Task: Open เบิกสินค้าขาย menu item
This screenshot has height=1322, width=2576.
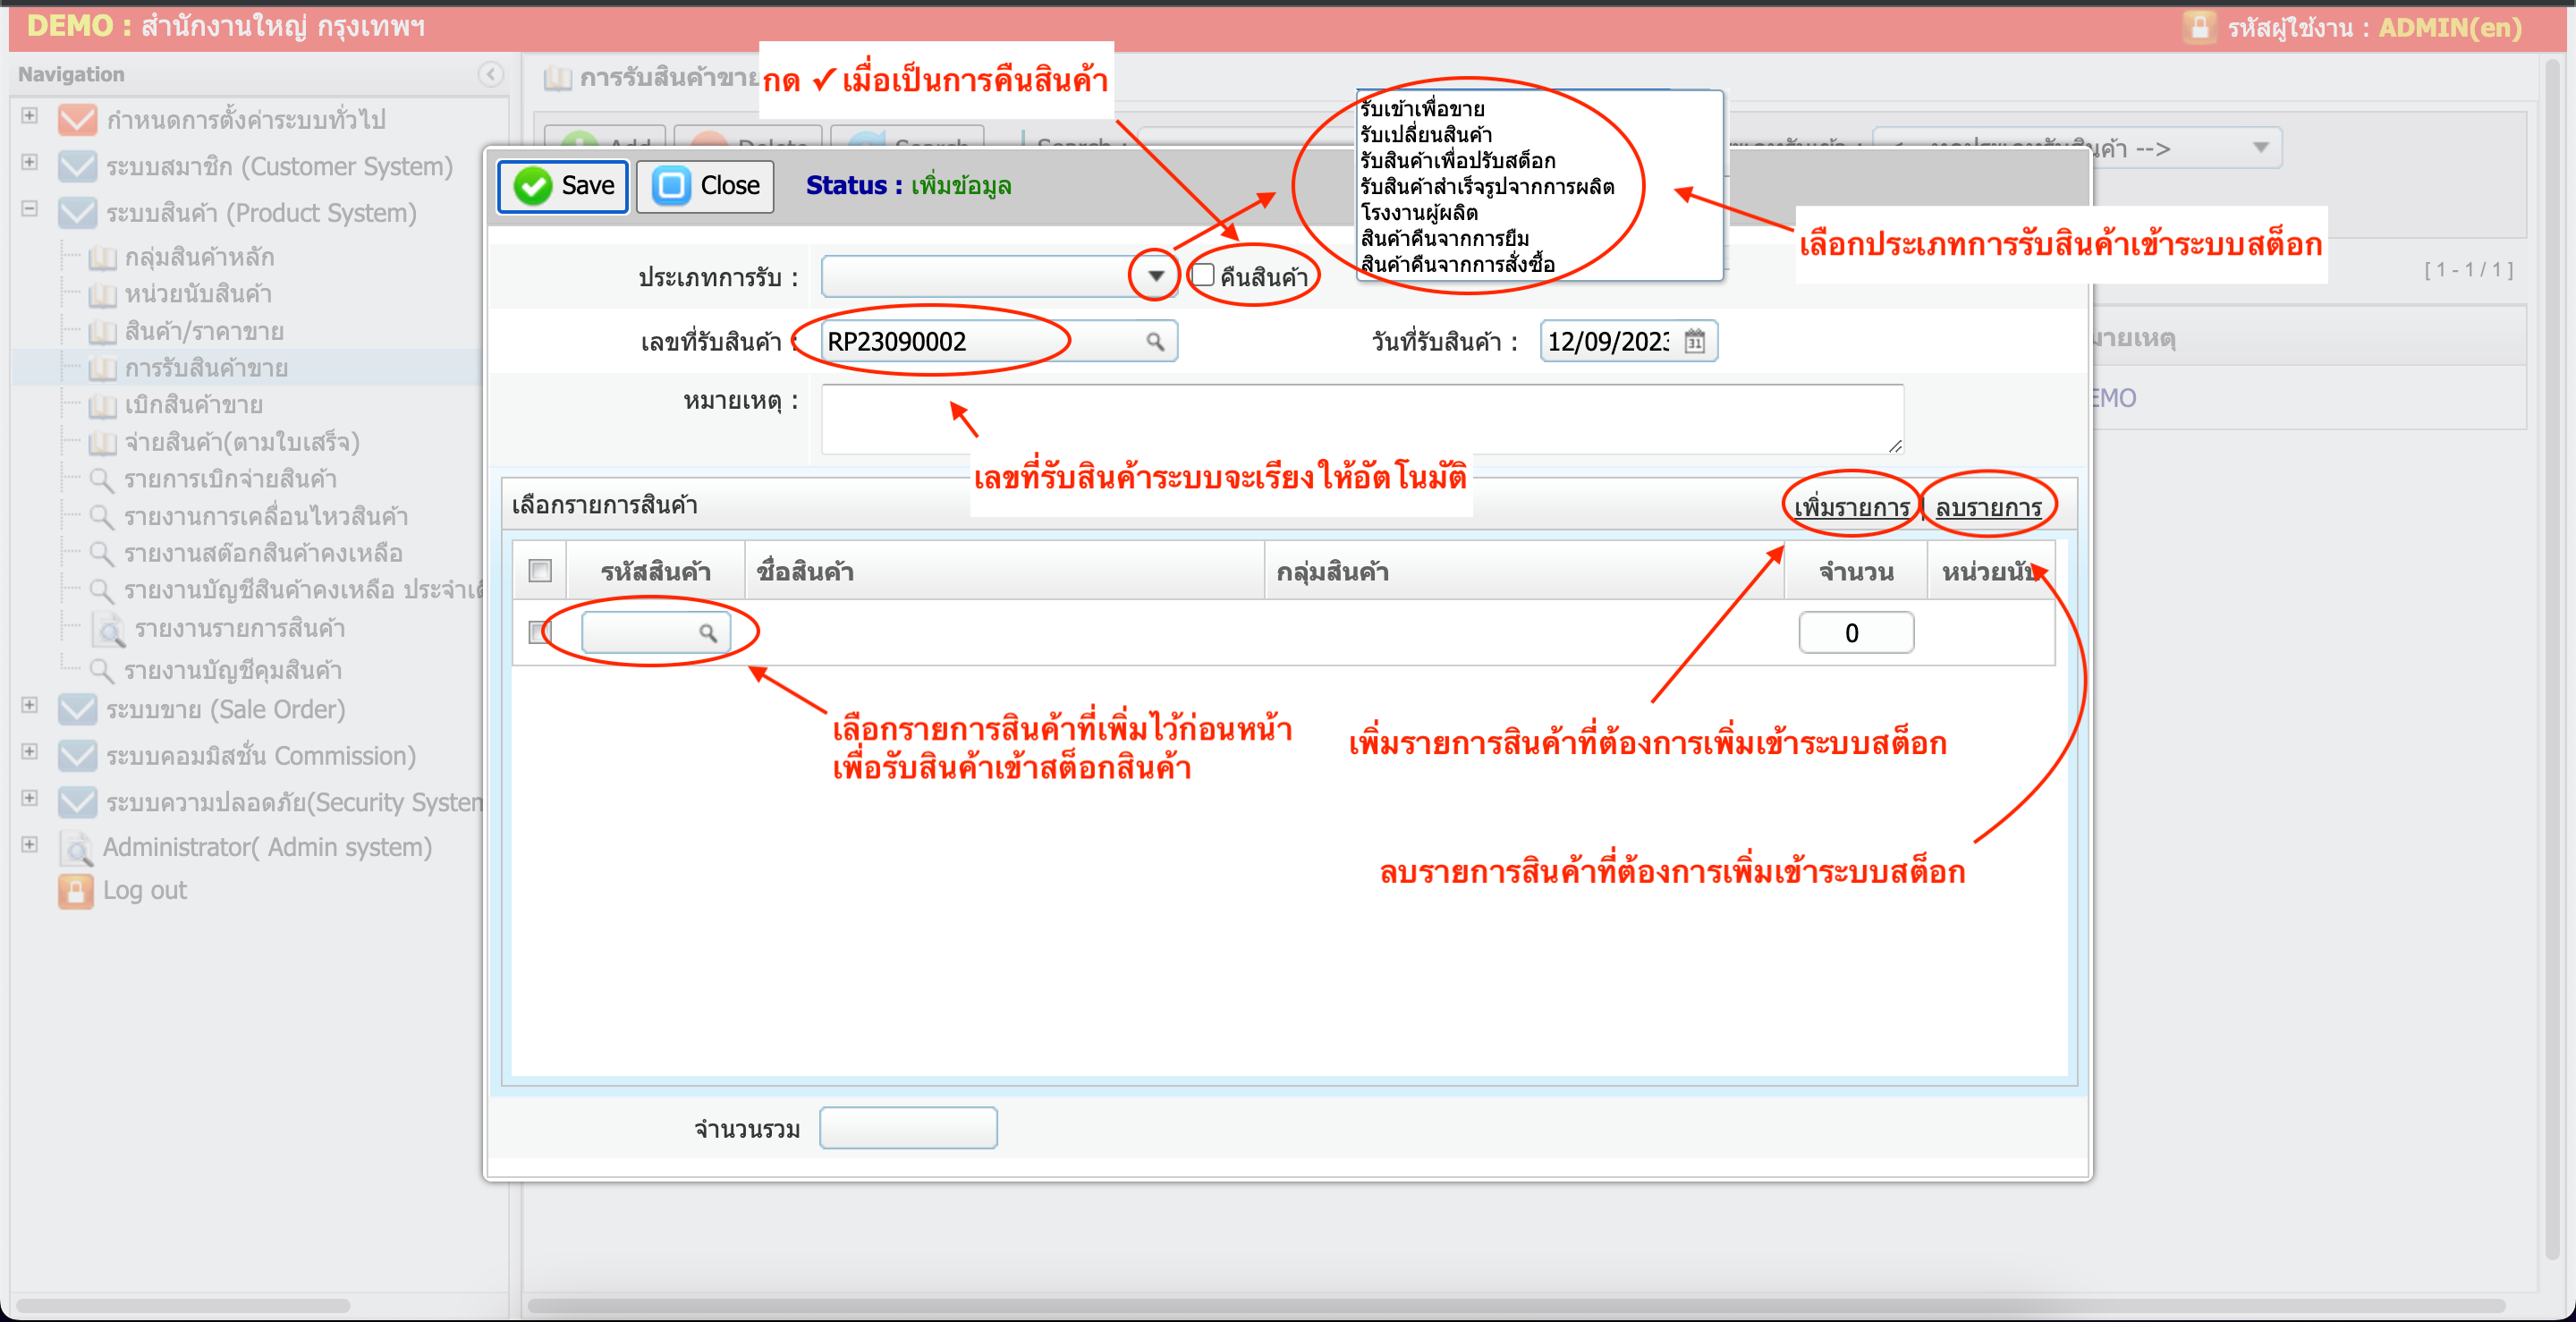Action: (193, 405)
